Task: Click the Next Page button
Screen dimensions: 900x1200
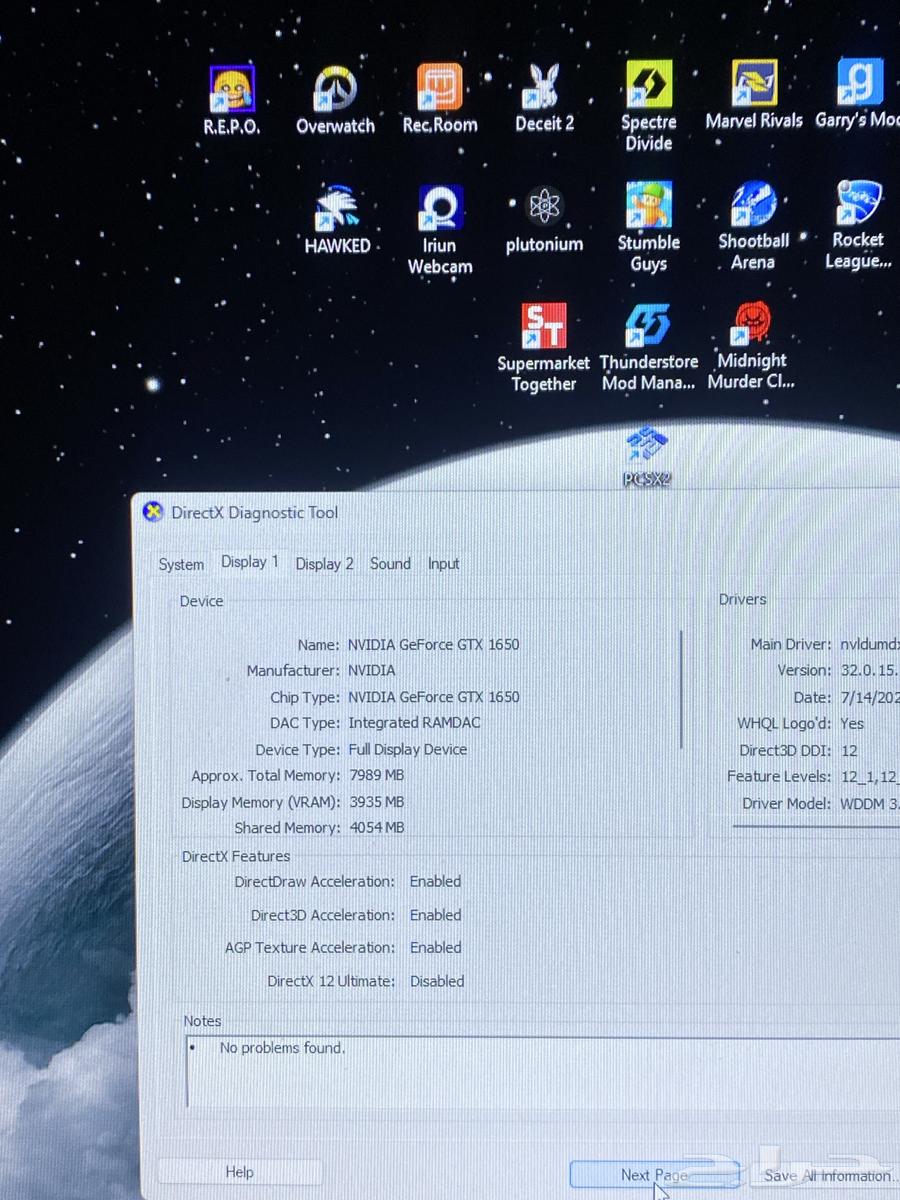Action: coord(654,1175)
